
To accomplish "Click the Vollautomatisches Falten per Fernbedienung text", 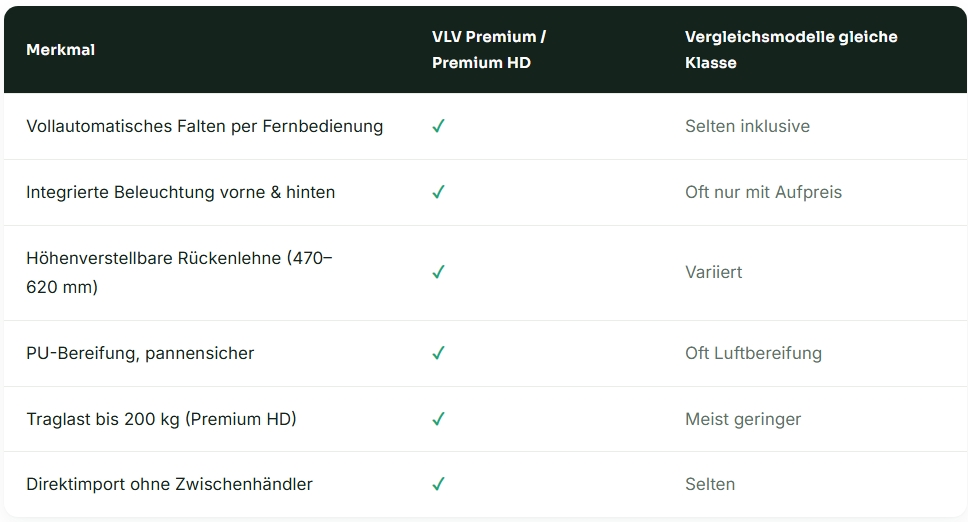I will tap(204, 126).
